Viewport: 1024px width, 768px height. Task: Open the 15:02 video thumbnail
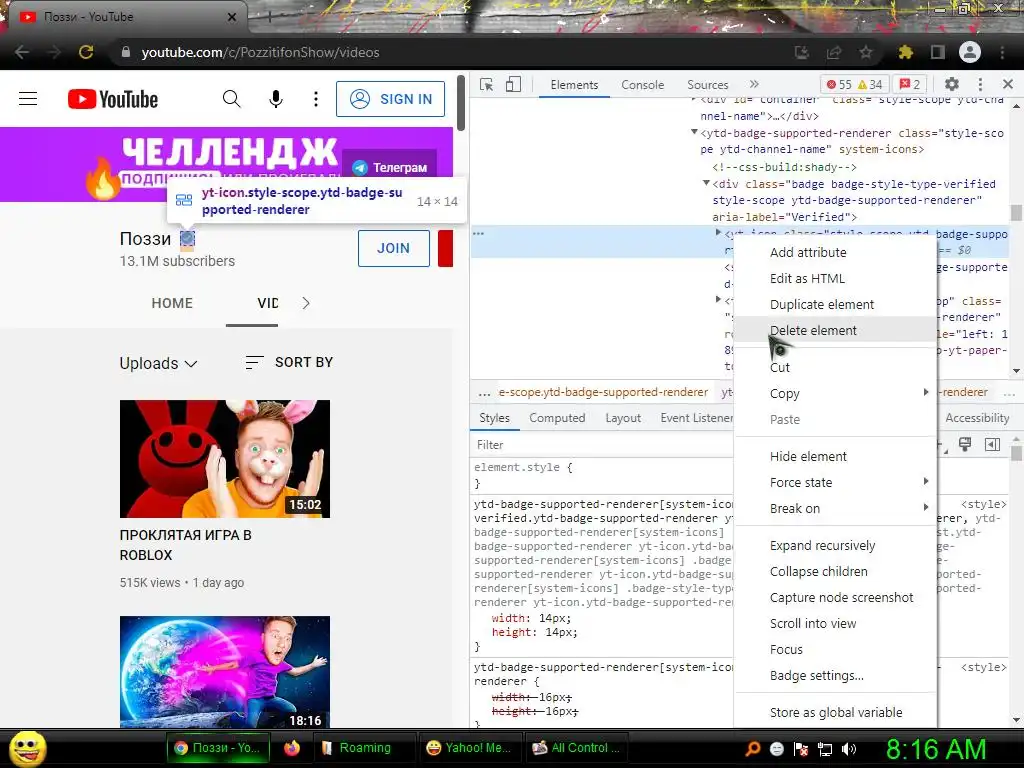click(x=225, y=458)
